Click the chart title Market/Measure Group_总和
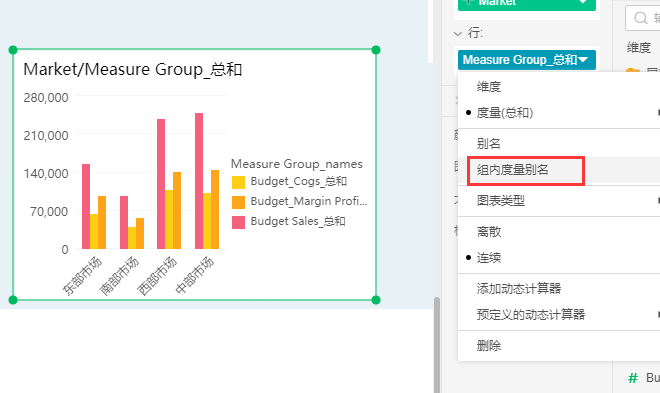The width and height of the screenshot is (660, 393). 133,69
